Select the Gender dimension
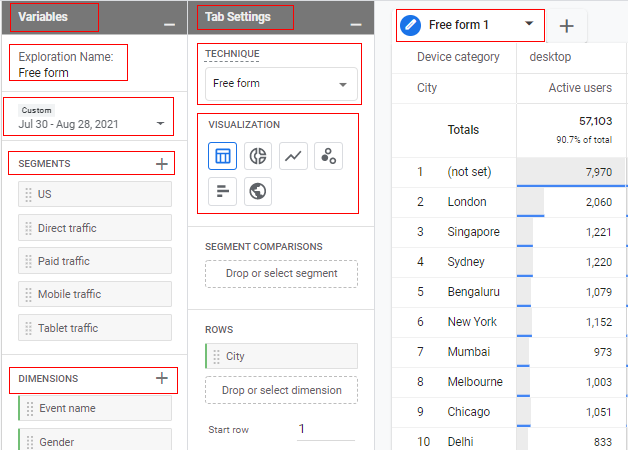The height and width of the screenshot is (450, 628). [x=95, y=440]
